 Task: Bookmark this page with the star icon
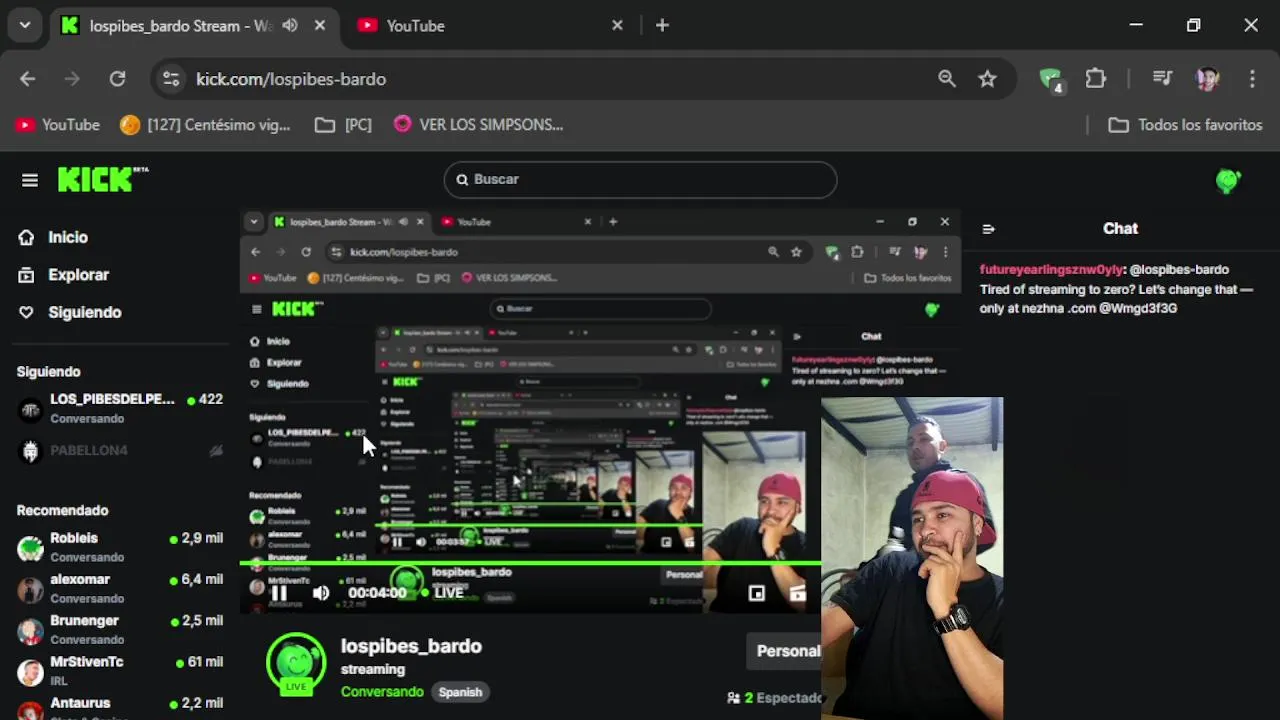click(987, 79)
